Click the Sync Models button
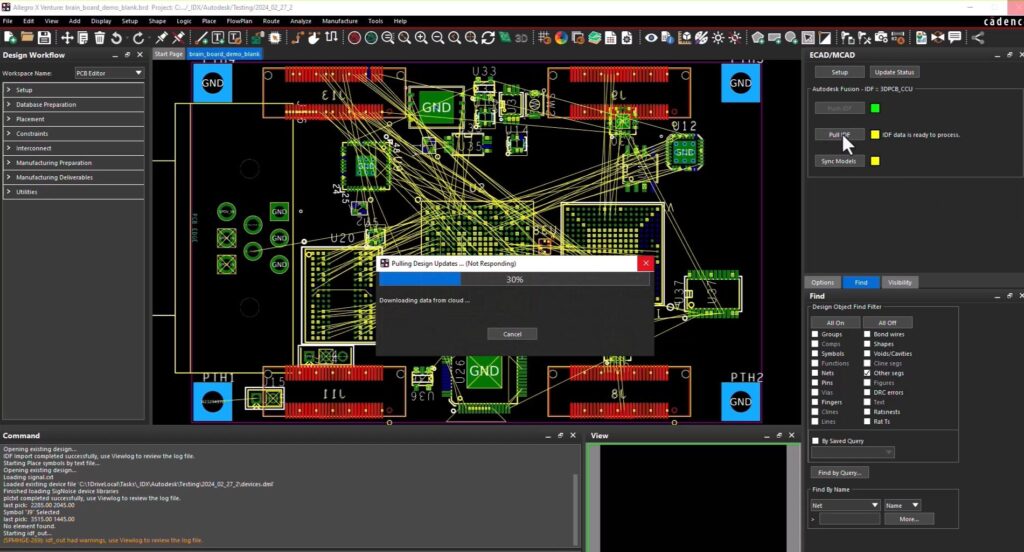This screenshot has width=1024, height=552. [x=839, y=161]
